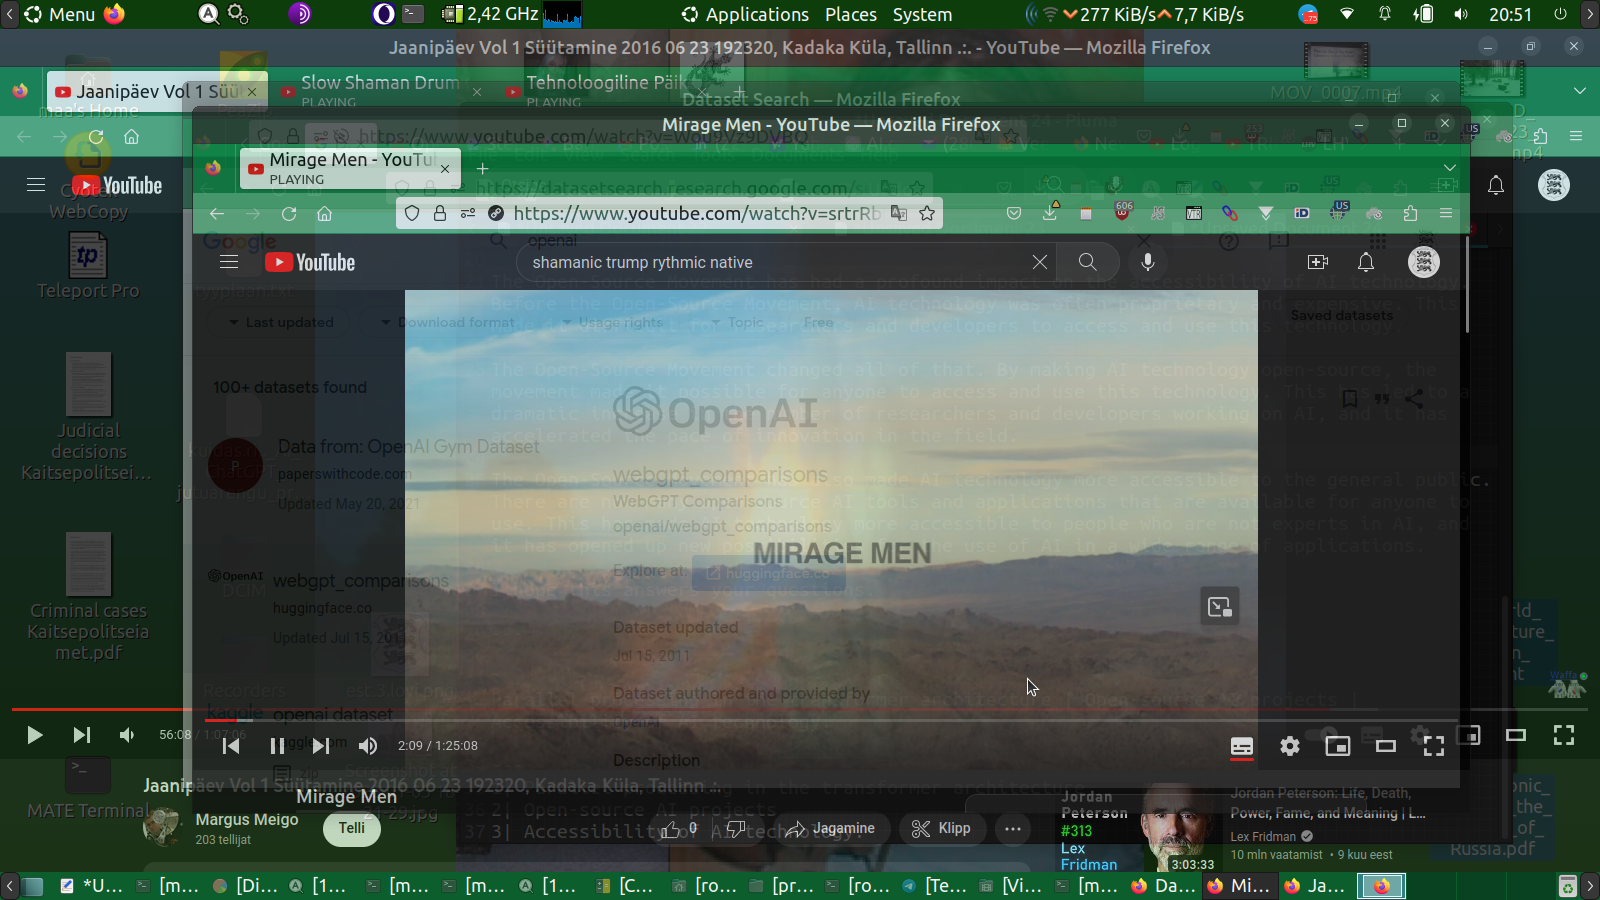Viewport: 1600px width, 900px height.
Task: Open Margus Meigo channel link
Action: tap(247, 819)
